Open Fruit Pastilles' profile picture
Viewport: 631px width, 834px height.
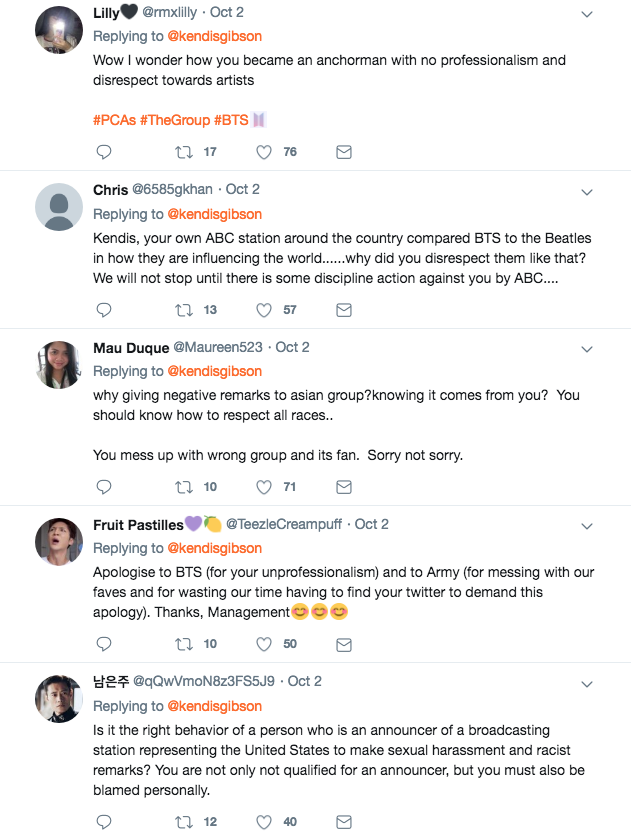pyautogui.click(x=59, y=541)
